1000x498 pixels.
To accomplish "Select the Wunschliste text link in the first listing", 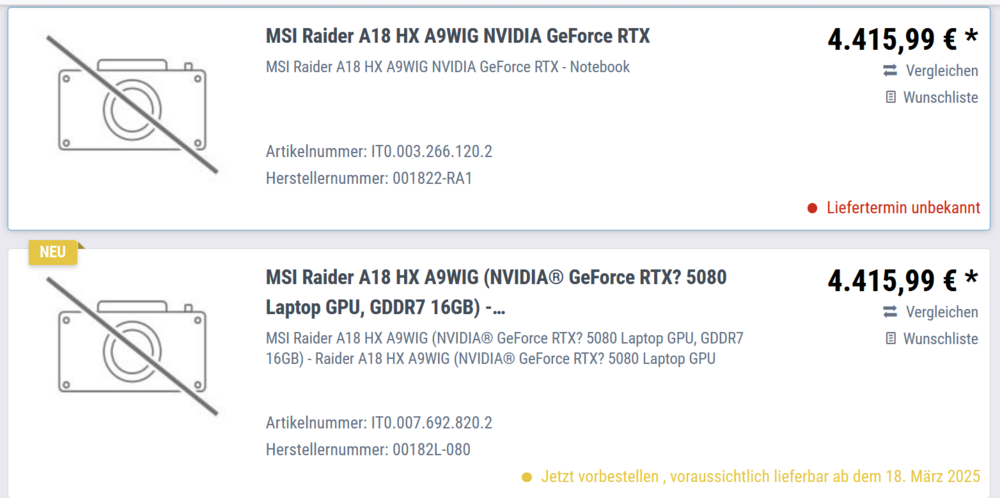I will point(940,98).
